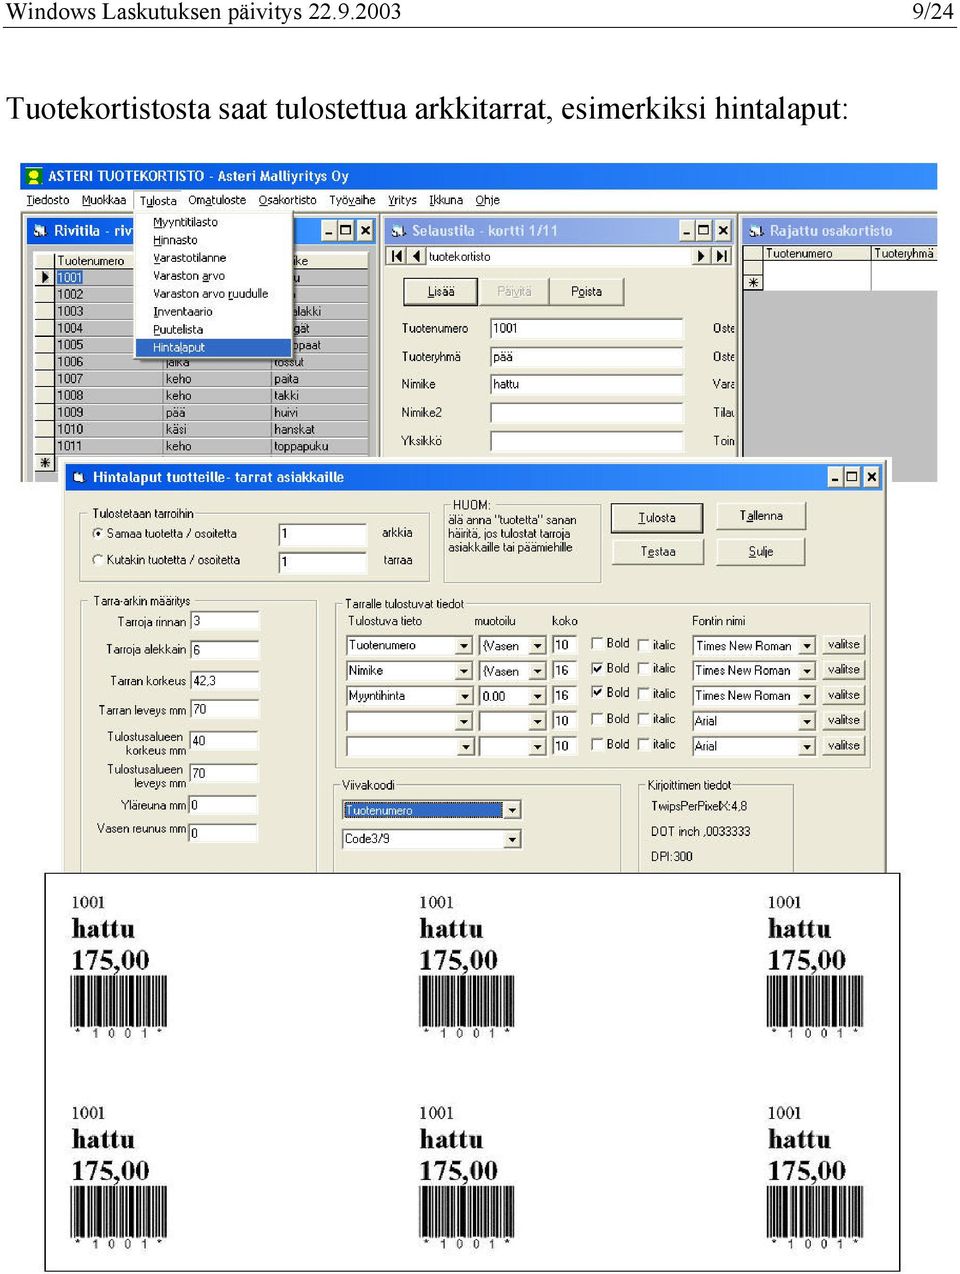The image size is (960, 1274).
Task: Click the Asteri Tuotekortisto application icon
Action: pos(35,176)
